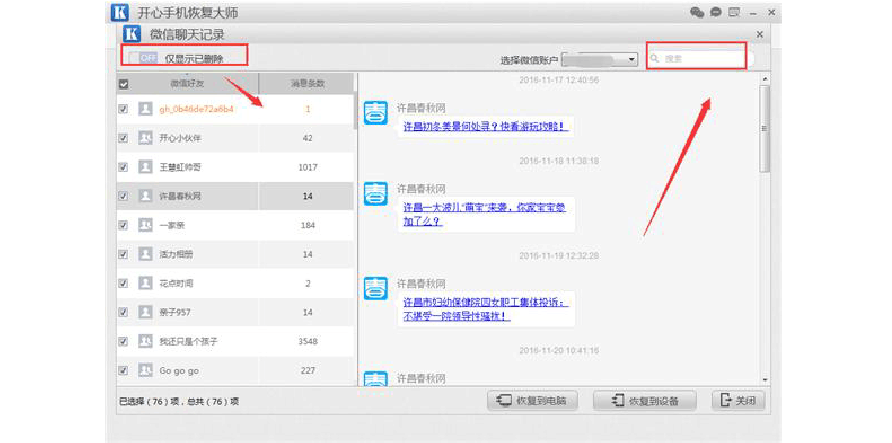The width and height of the screenshot is (892, 443).
Task: Click the avatar icon of 花点时间
Action: point(145,283)
